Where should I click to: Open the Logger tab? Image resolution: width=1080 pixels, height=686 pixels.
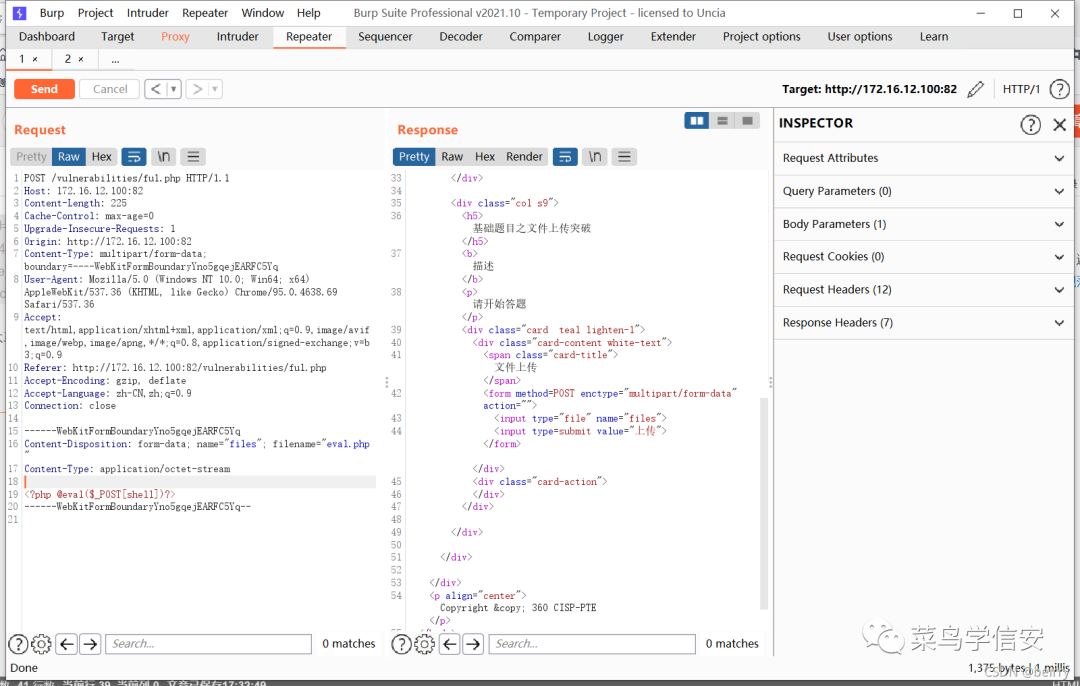(x=605, y=37)
